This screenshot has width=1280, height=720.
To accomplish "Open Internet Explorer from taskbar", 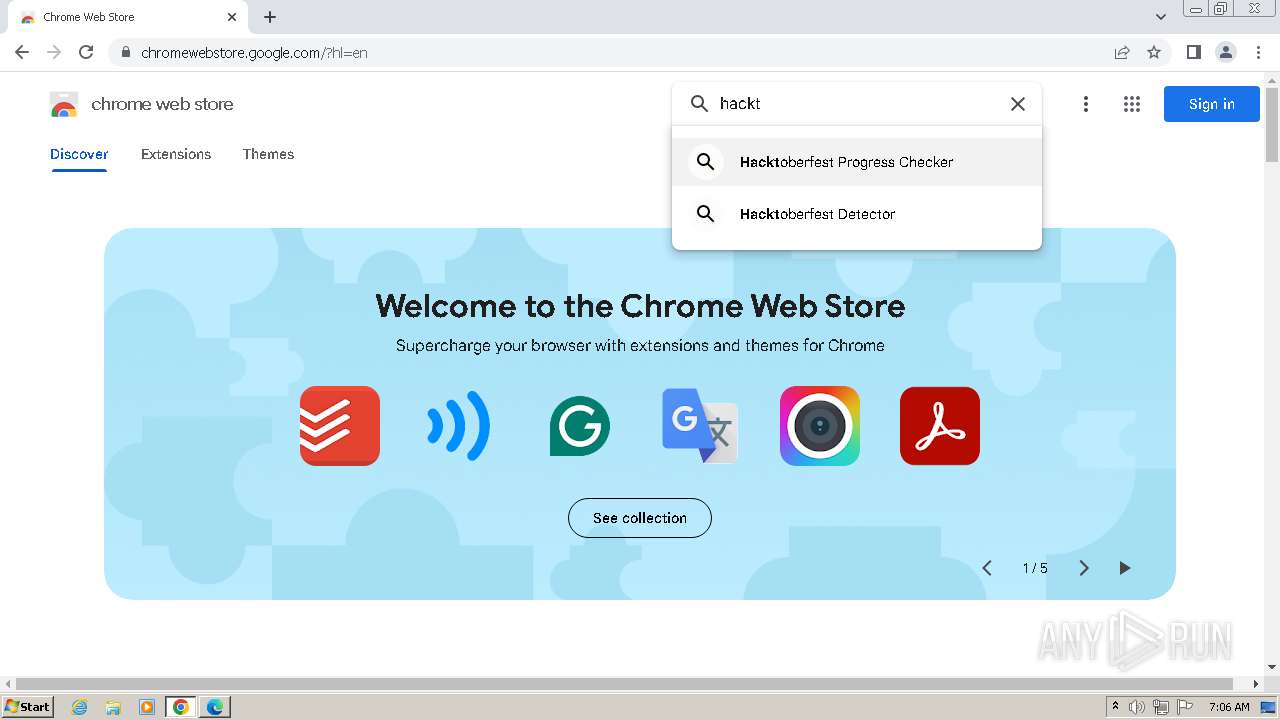I will [80, 707].
